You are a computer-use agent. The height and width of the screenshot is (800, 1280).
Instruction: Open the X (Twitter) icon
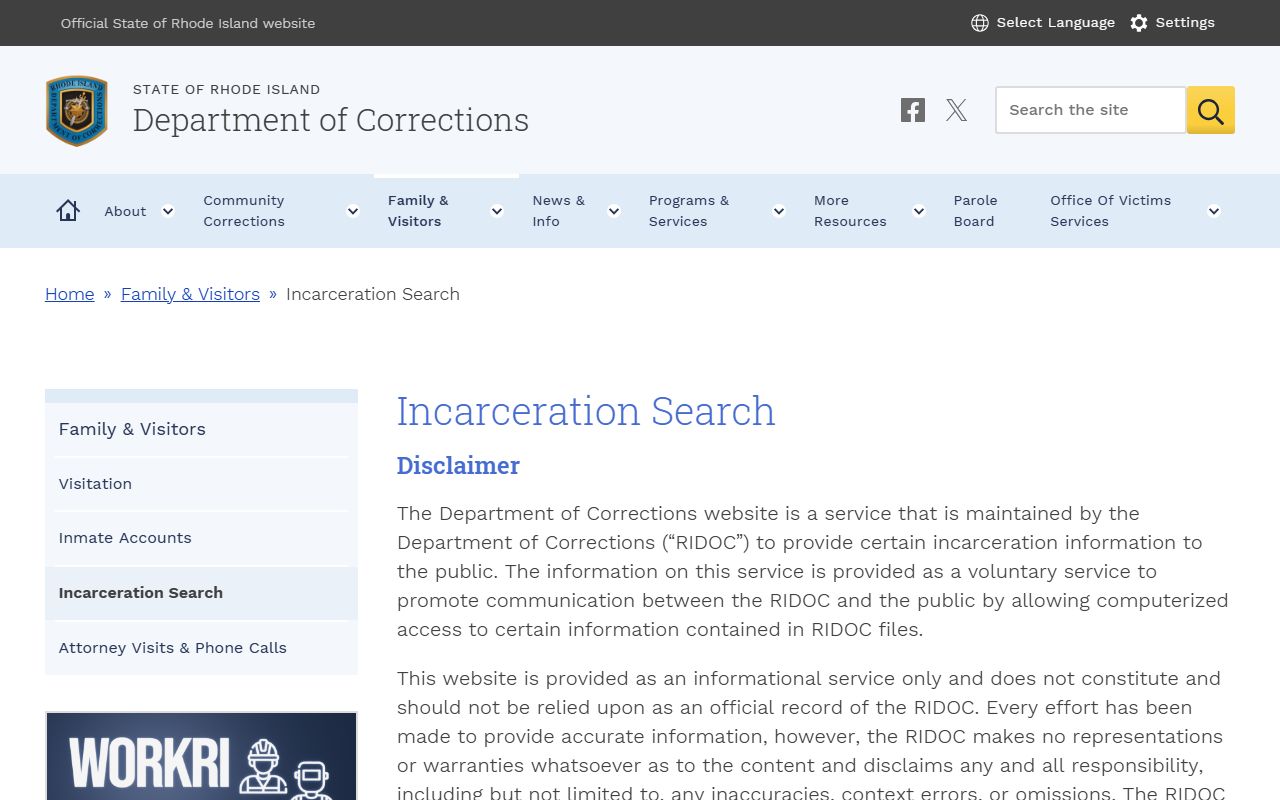(x=957, y=110)
